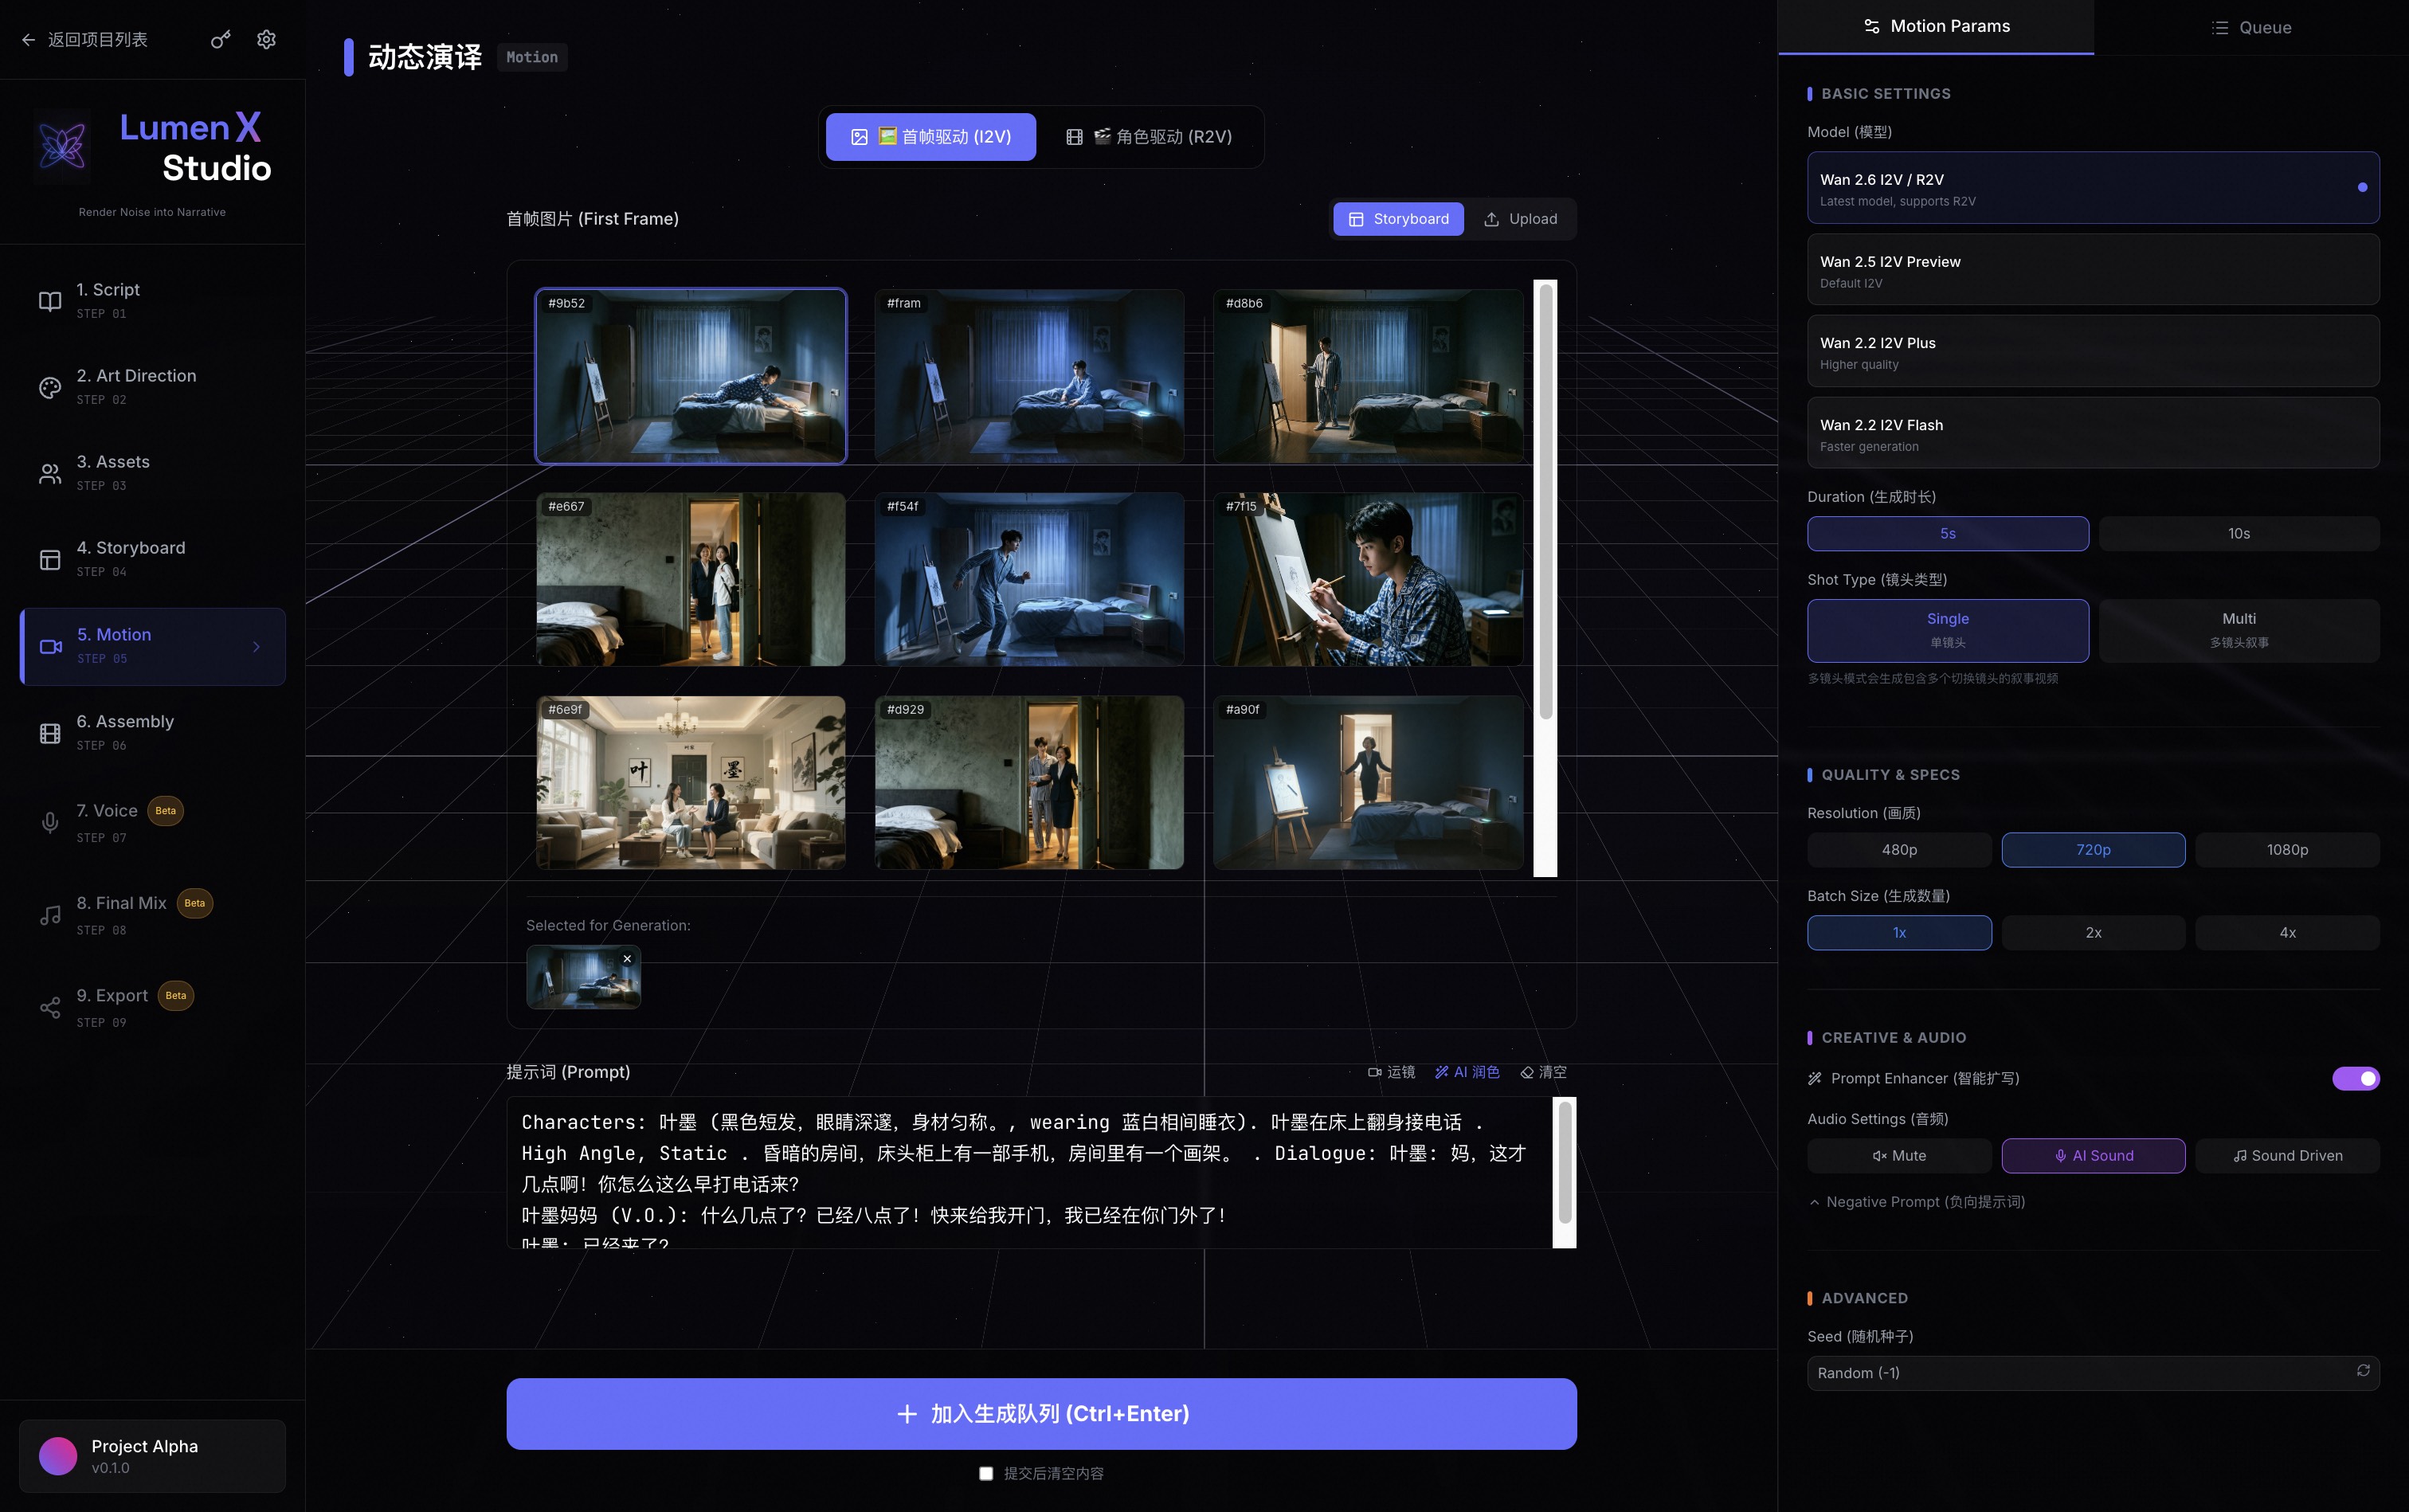Image resolution: width=2409 pixels, height=1512 pixels.
Task: Click the palette icon for Art Direction
Action: (50, 387)
